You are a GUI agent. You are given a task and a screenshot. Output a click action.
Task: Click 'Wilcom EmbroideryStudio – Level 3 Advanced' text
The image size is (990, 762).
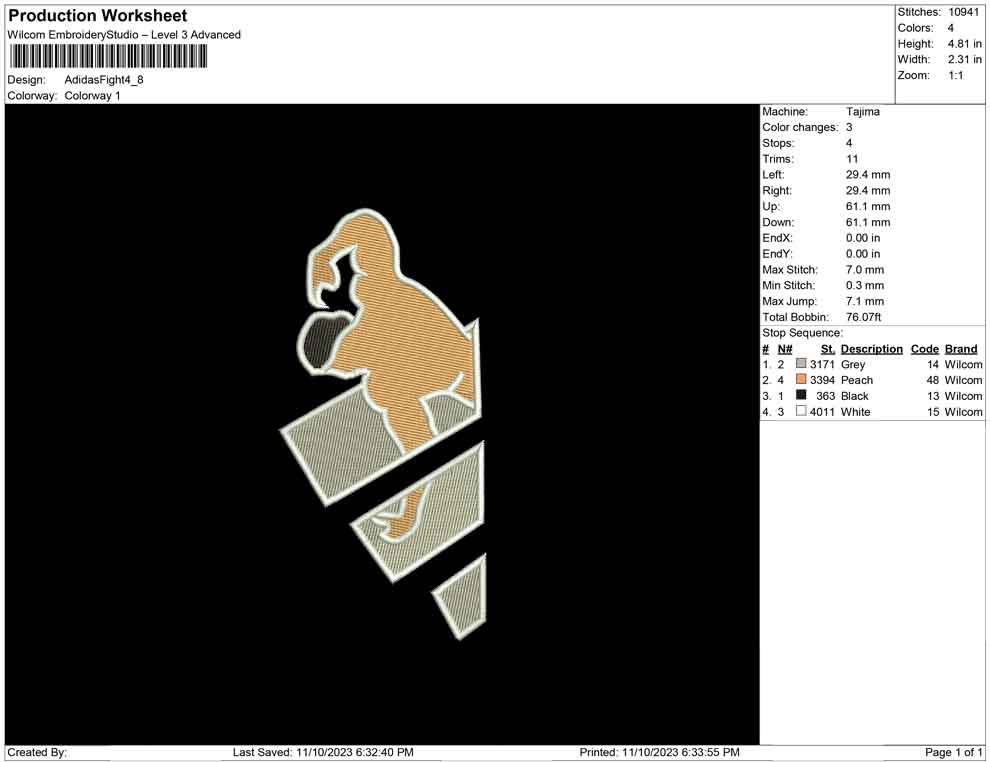[x=124, y=35]
